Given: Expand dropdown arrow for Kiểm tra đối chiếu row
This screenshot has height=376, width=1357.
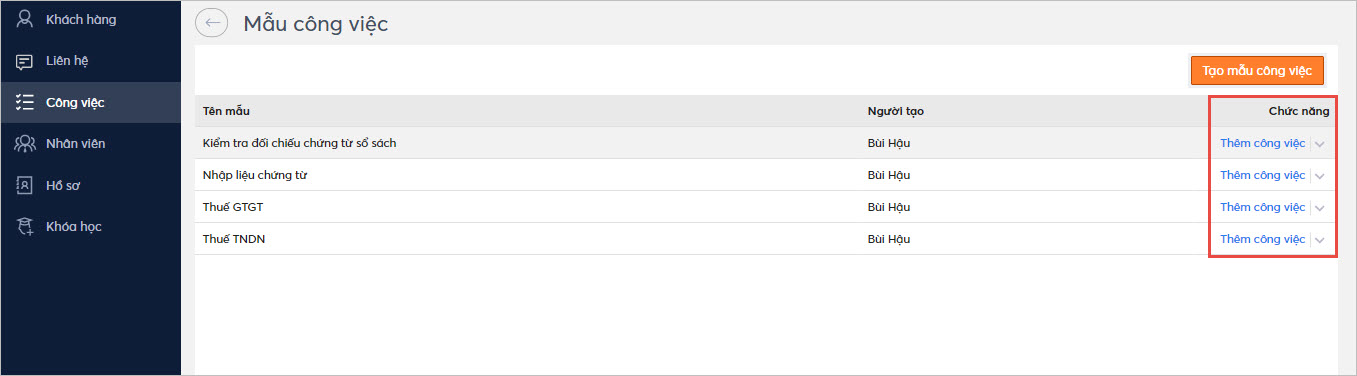Looking at the screenshot, I should pyautogui.click(x=1320, y=144).
